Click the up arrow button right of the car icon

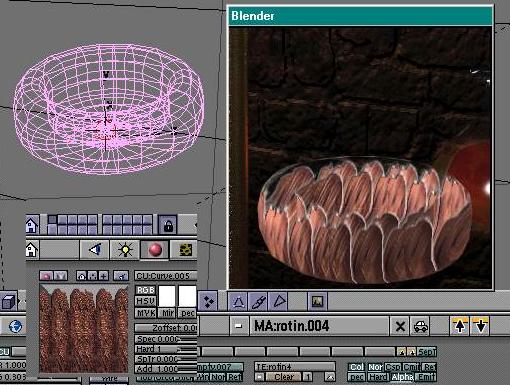tap(460, 326)
